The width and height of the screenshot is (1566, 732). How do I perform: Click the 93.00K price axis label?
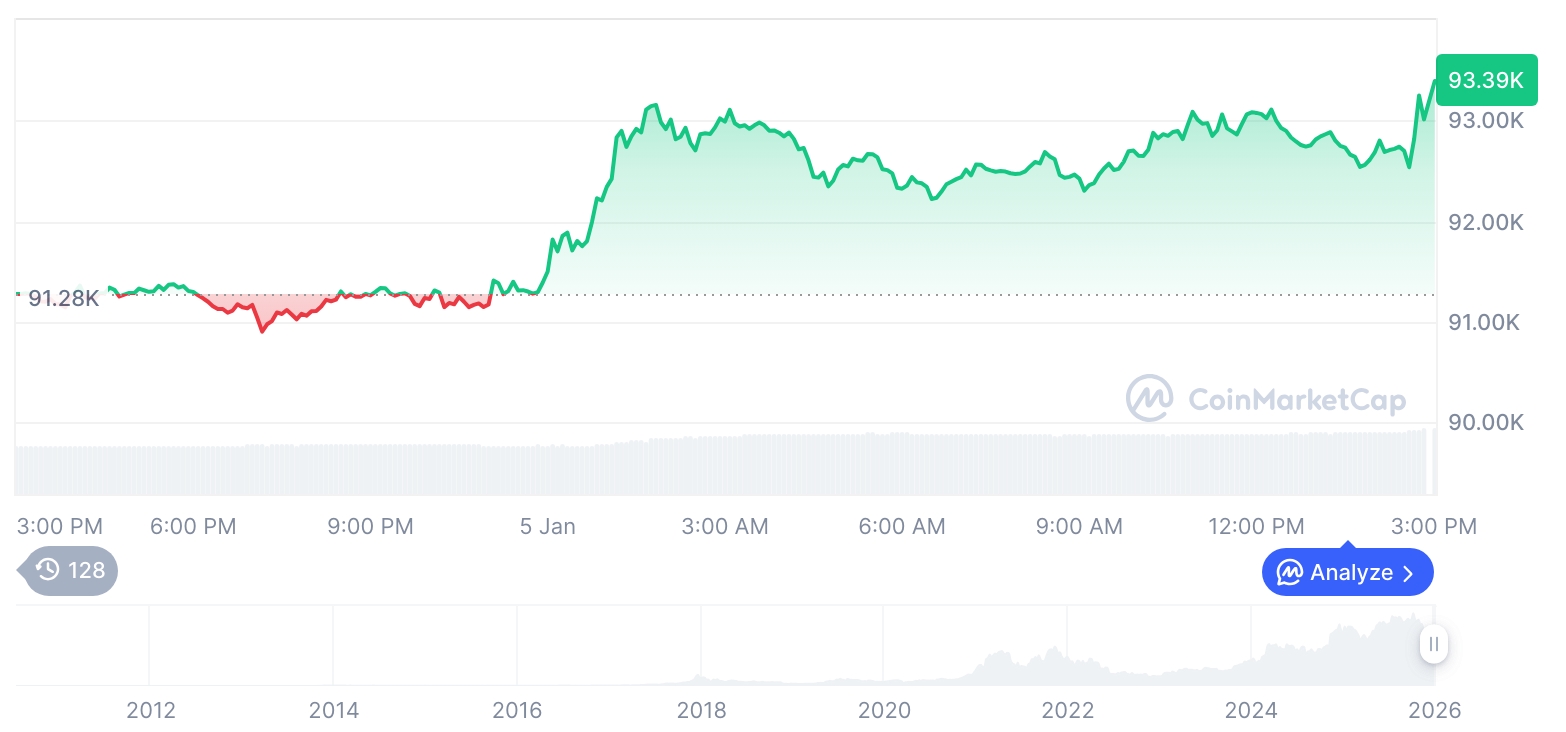pos(1485,120)
